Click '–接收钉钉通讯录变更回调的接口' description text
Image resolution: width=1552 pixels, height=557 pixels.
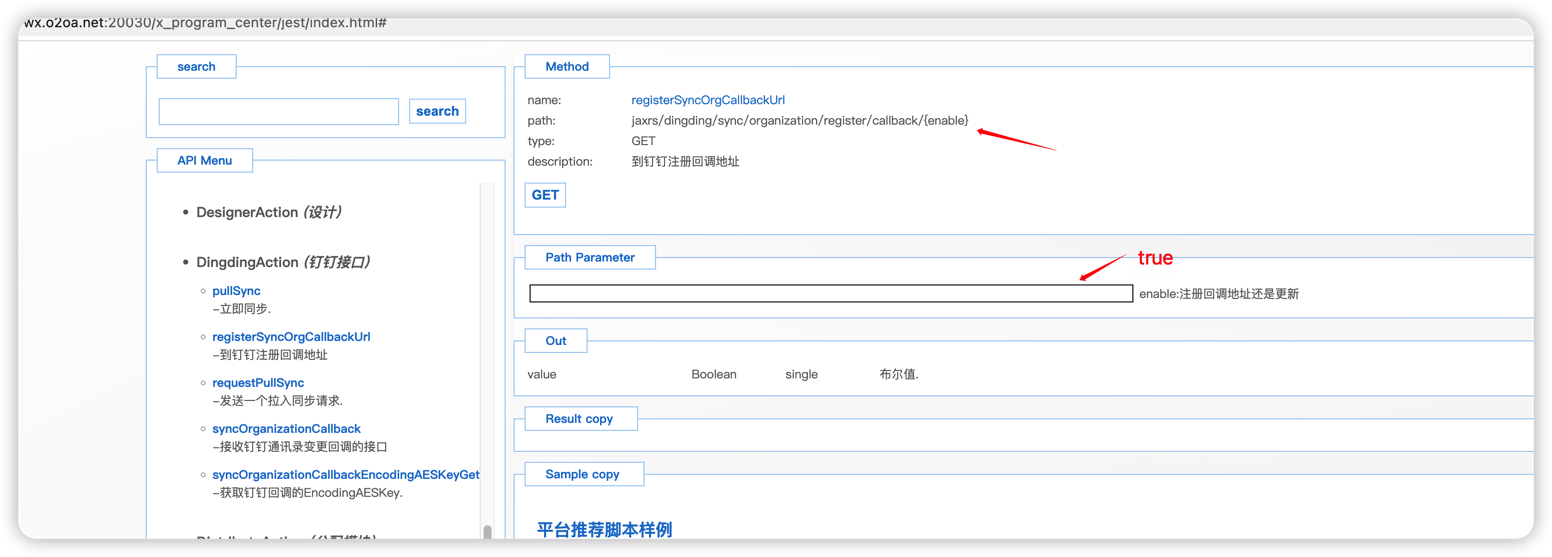(300, 447)
